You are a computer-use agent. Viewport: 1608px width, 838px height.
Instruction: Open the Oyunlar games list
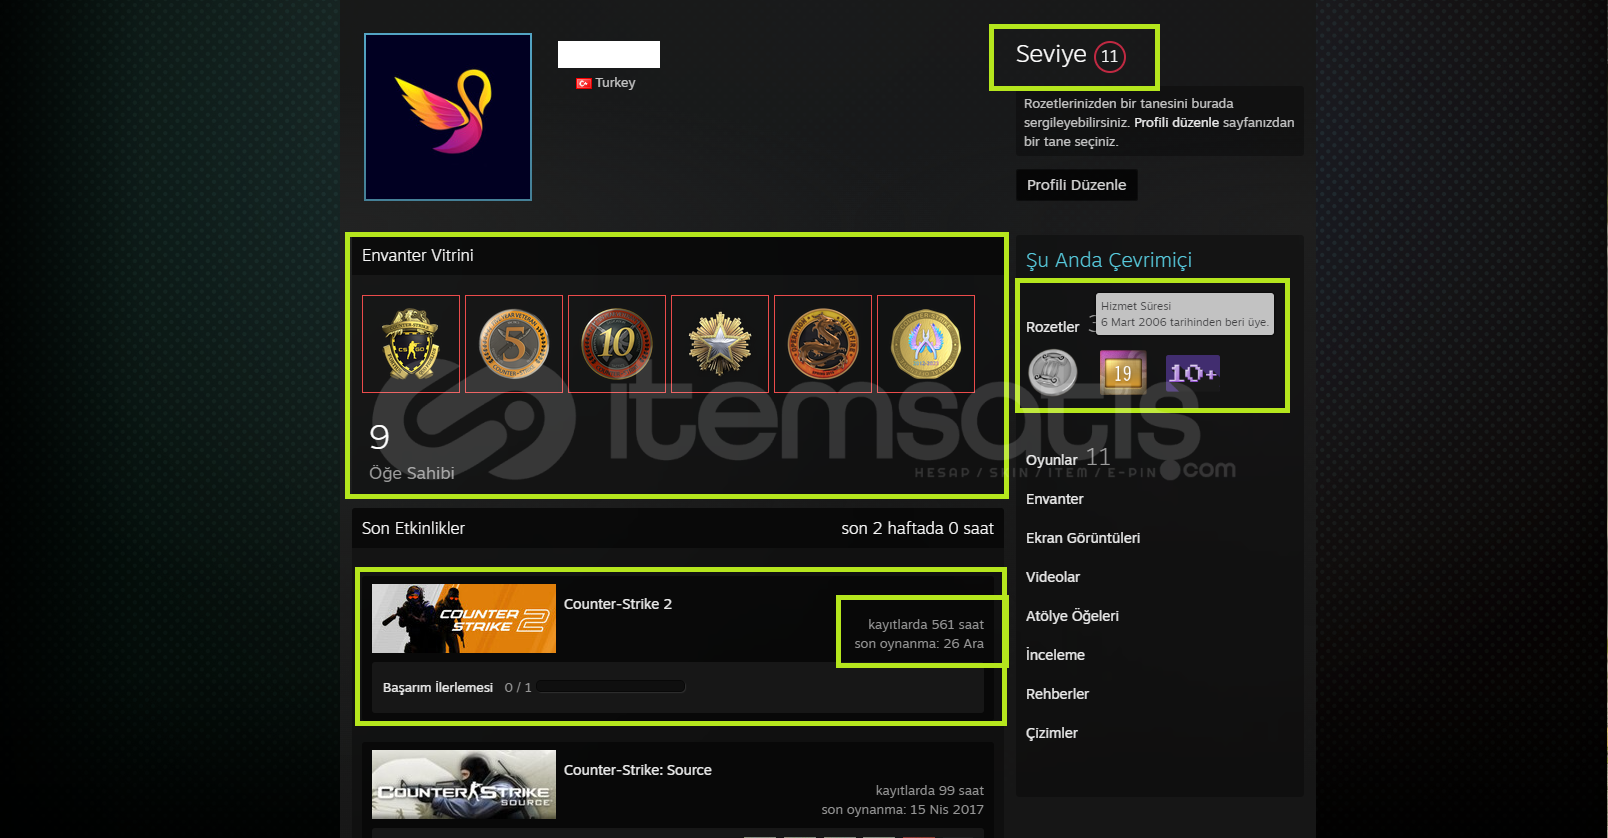(1052, 460)
